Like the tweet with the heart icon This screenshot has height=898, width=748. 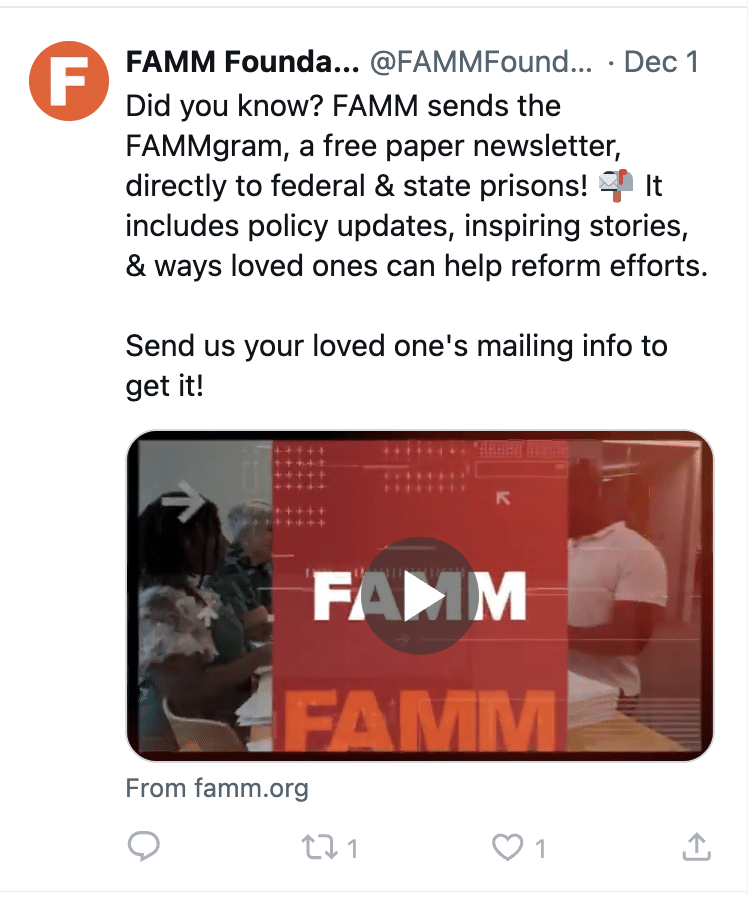click(x=508, y=848)
